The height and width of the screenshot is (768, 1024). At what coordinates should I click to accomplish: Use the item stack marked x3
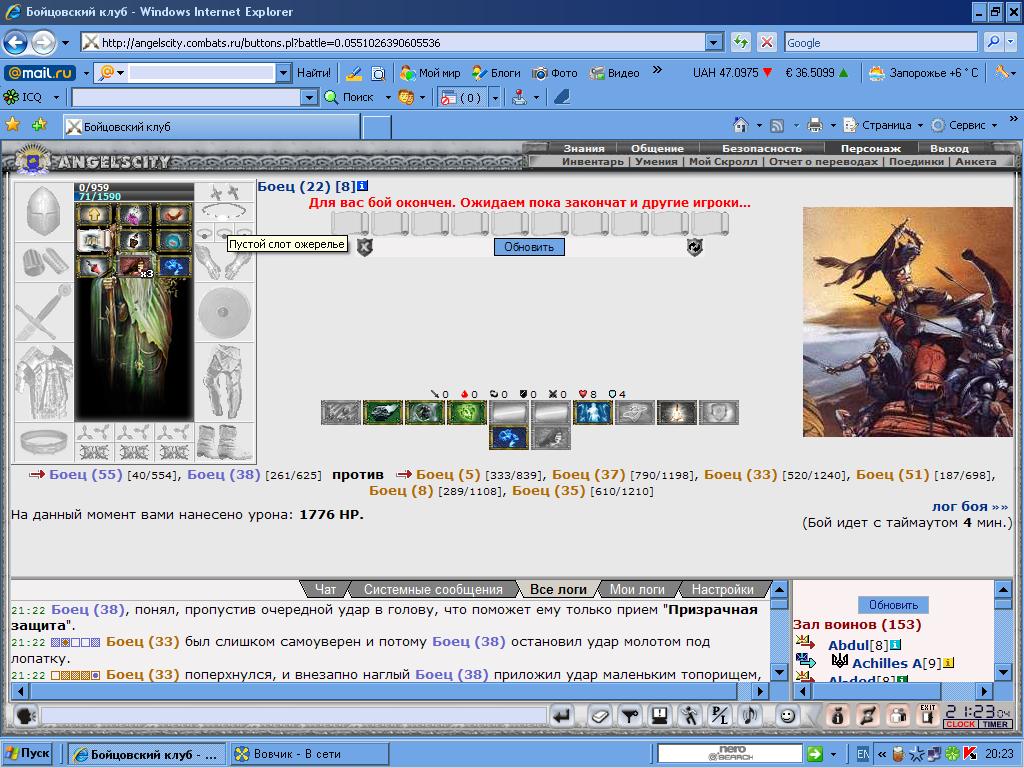(x=135, y=266)
